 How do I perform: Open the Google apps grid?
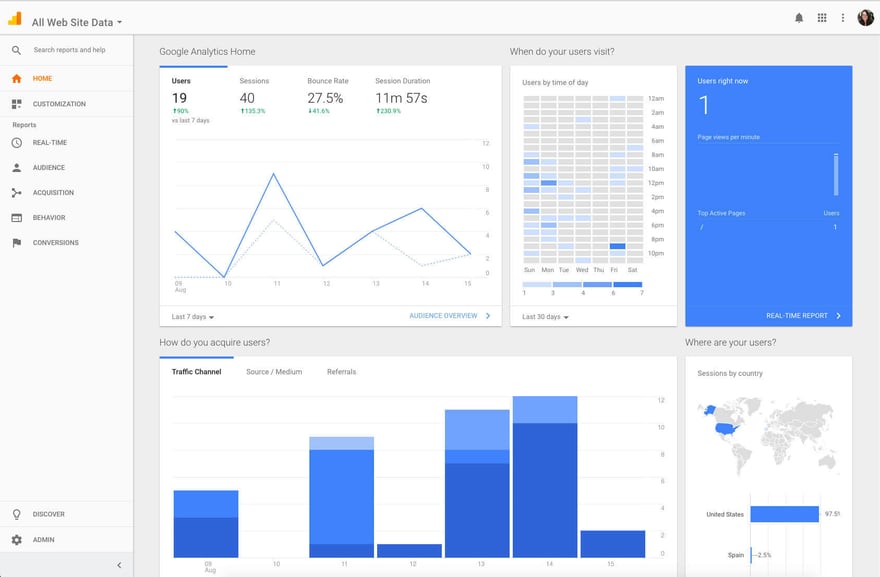point(822,18)
